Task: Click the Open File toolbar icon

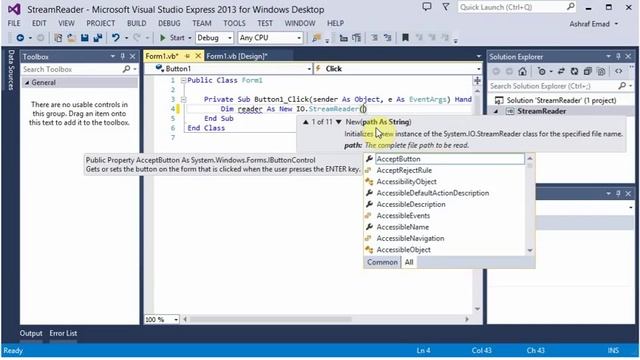Action: pyautogui.click(x=71, y=38)
